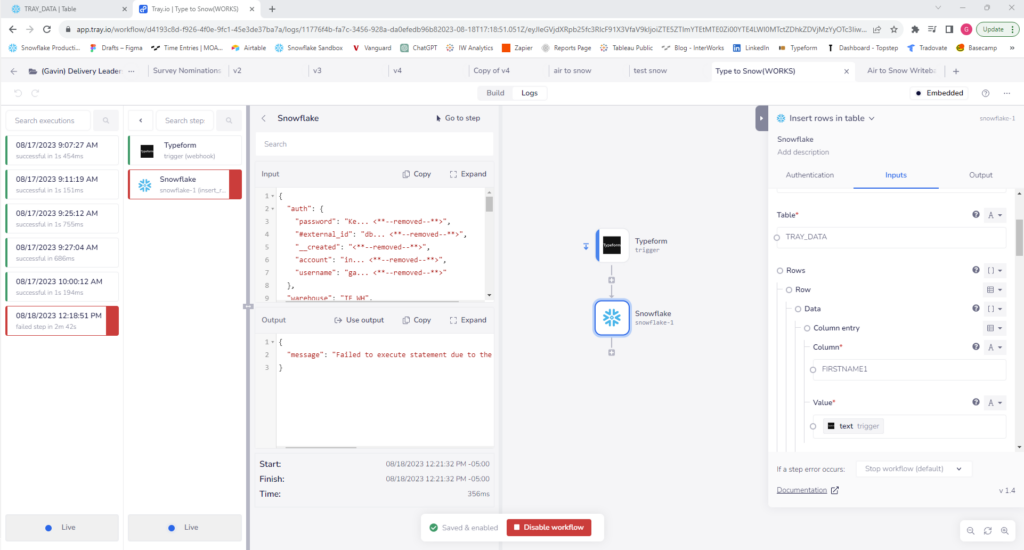Screen dimensions: 1024x550
Task: Click the undo arrow icon
Action: coord(18,93)
